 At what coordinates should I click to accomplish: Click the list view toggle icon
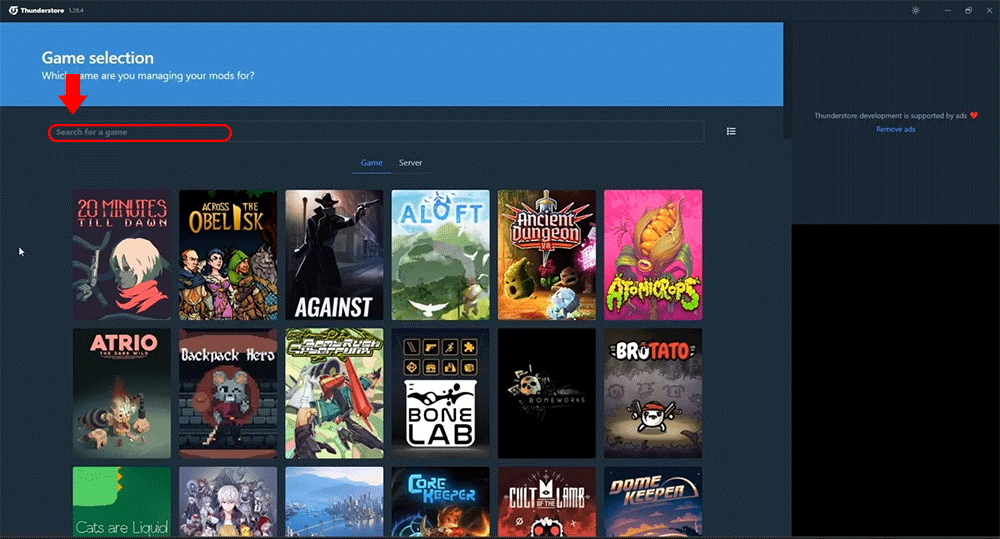pos(731,131)
